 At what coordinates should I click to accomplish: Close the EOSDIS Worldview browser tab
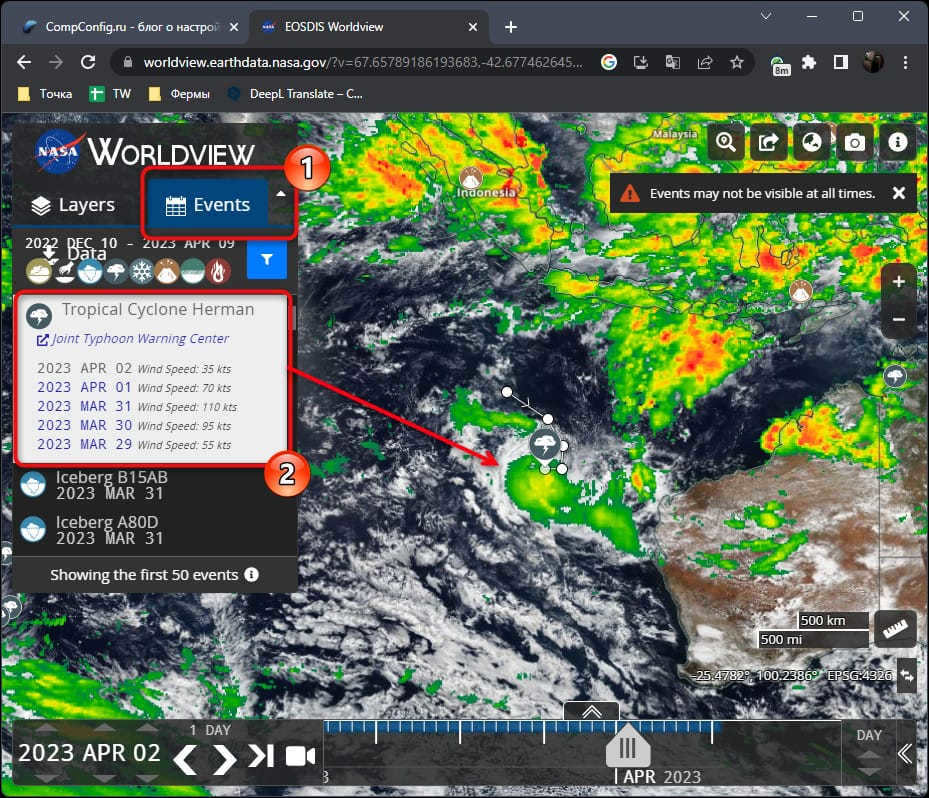473,27
